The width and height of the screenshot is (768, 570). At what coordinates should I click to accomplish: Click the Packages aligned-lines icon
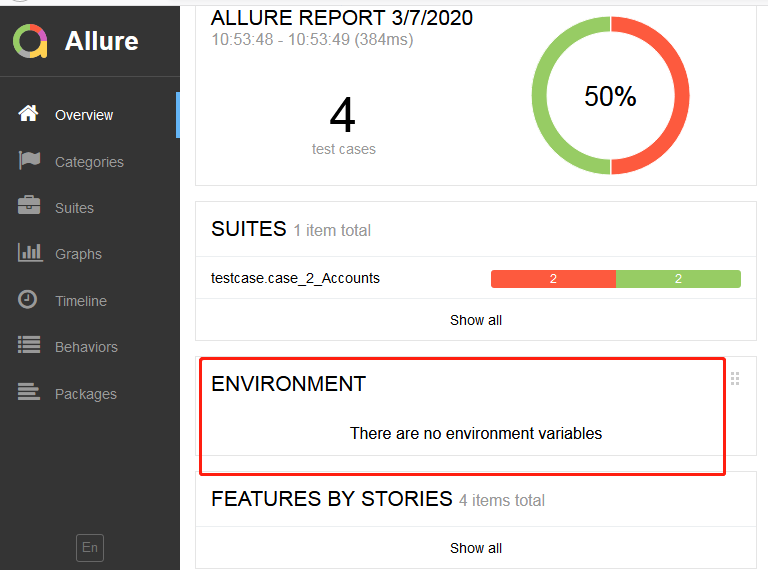(29, 392)
